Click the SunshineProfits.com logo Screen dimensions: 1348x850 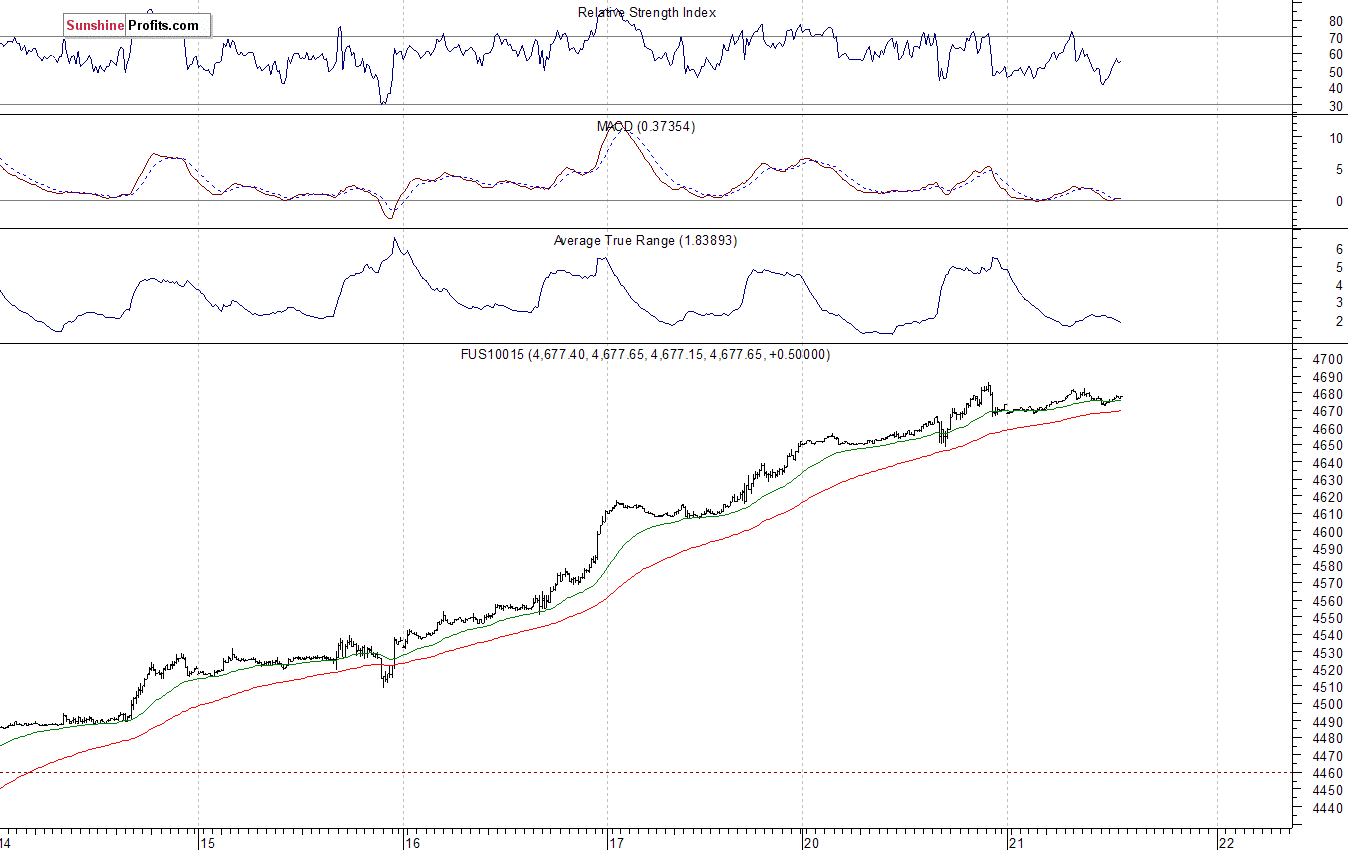pyautogui.click(x=137, y=26)
